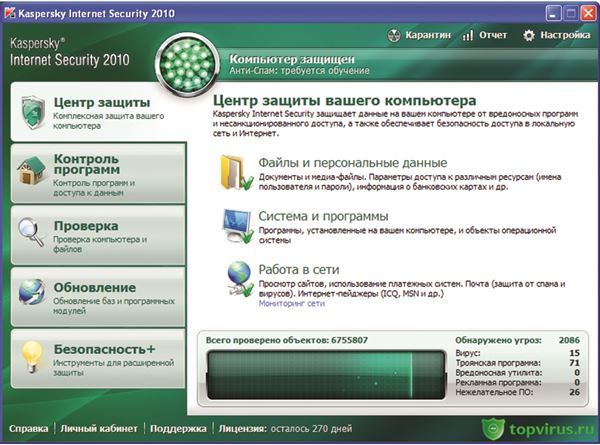Click the globe icon of Обновление
600x445 pixels.
[x=32, y=292]
